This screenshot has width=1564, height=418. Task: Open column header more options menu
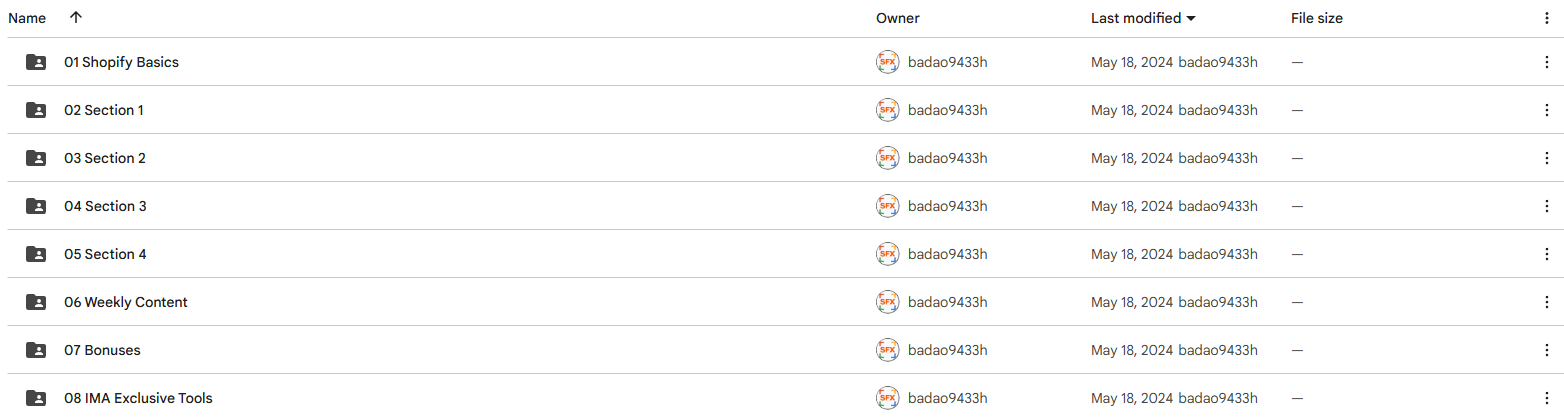click(x=1546, y=18)
